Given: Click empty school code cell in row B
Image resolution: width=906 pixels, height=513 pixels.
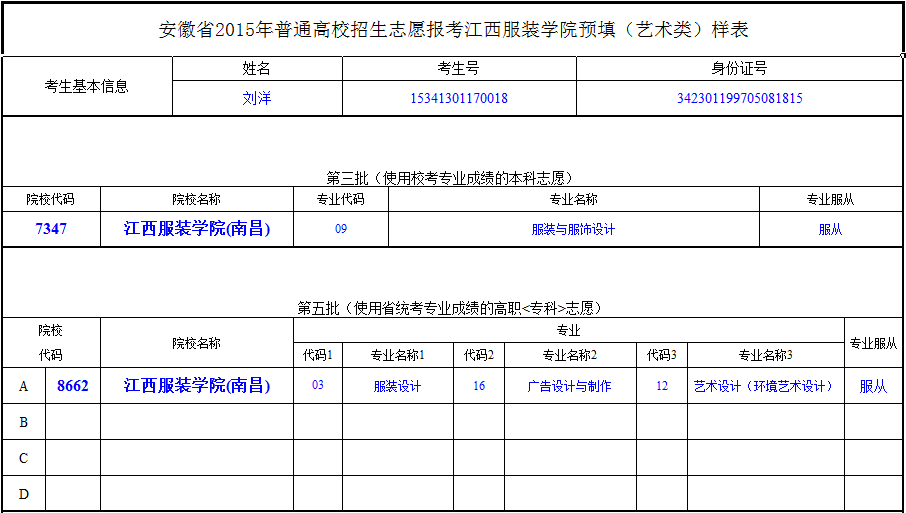Looking at the screenshot, I should tap(73, 422).
